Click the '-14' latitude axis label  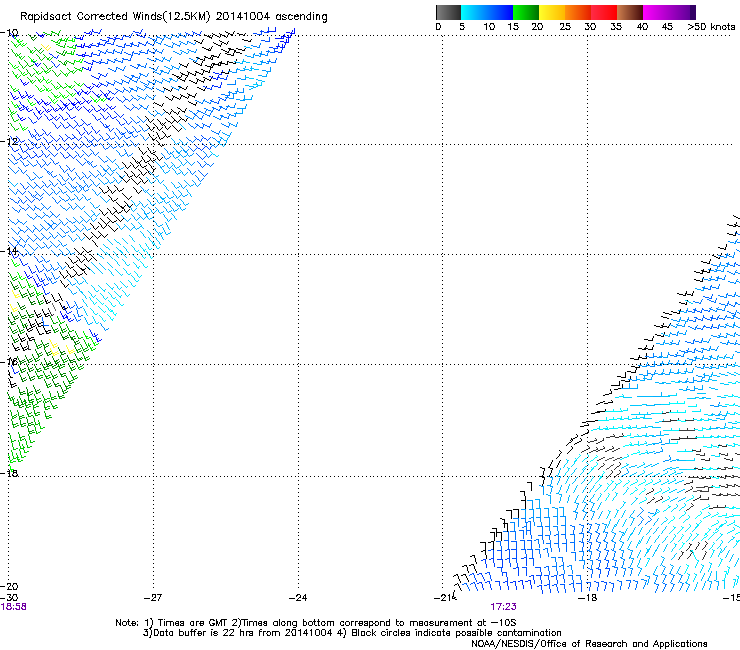tap(9, 251)
